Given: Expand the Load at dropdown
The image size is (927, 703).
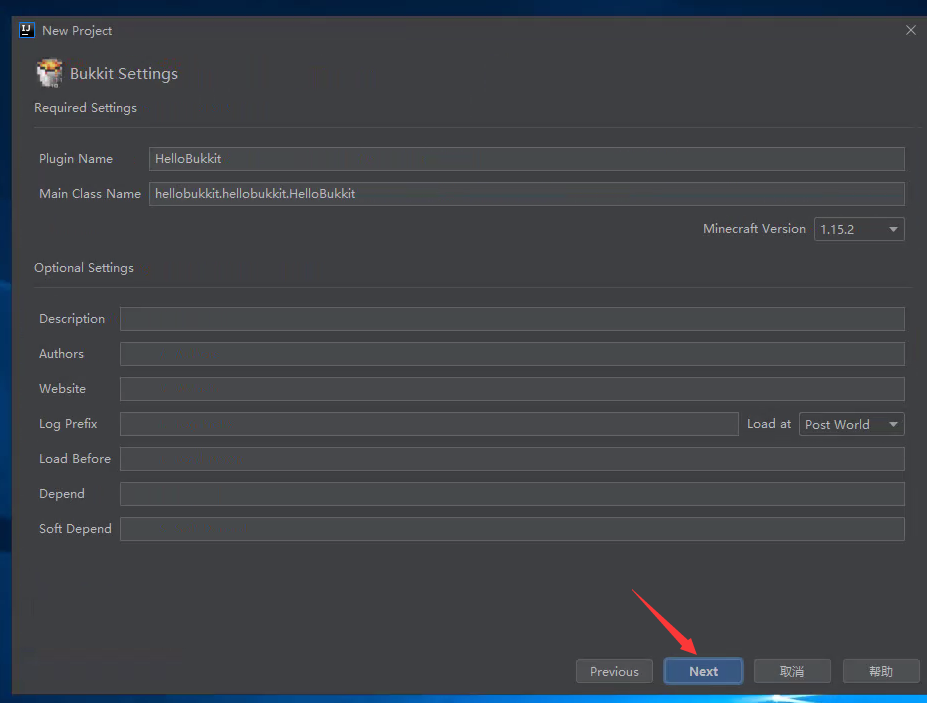Looking at the screenshot, I should (851, 424).
